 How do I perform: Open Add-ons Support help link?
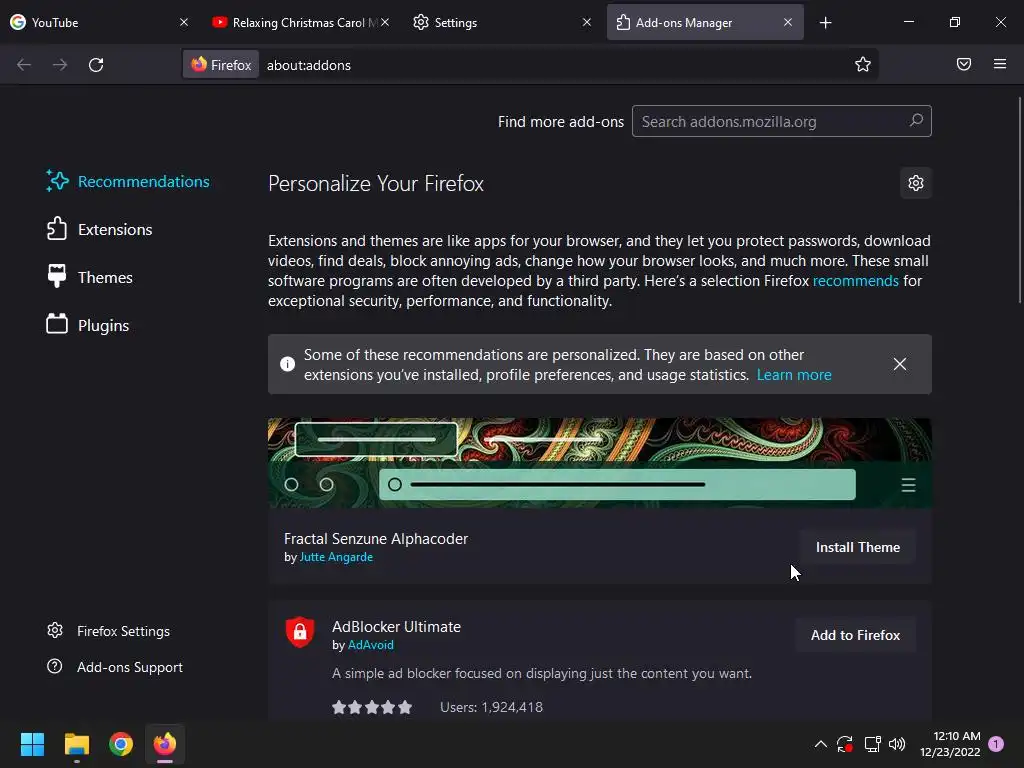[x=115, y=667]
